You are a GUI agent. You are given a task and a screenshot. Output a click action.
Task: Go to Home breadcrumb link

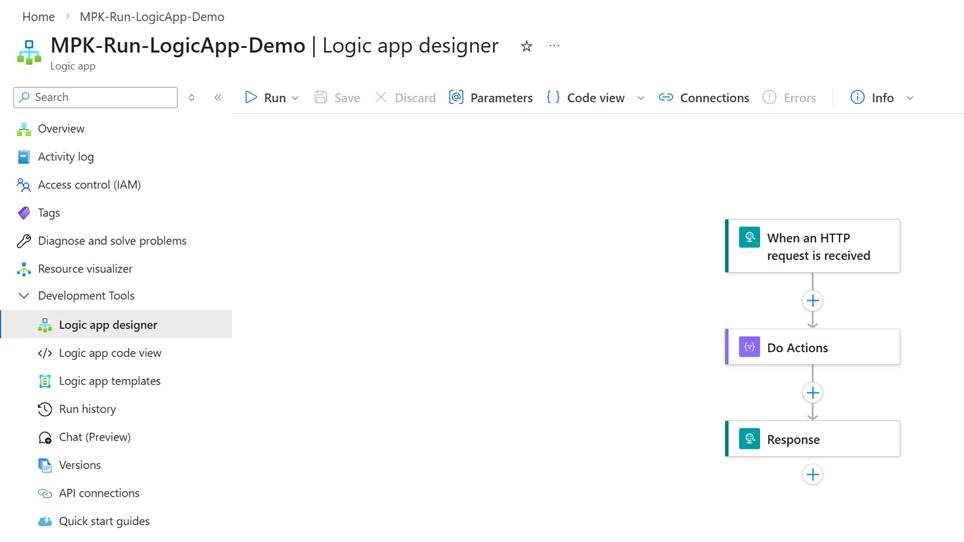click(x=38, y=17)
